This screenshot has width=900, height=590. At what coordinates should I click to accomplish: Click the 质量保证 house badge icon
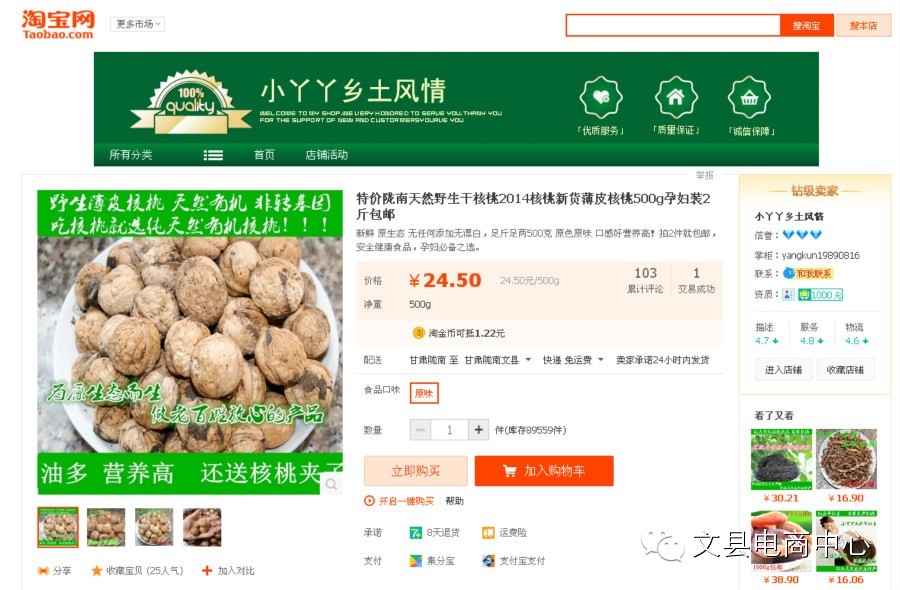coord(676,98)
